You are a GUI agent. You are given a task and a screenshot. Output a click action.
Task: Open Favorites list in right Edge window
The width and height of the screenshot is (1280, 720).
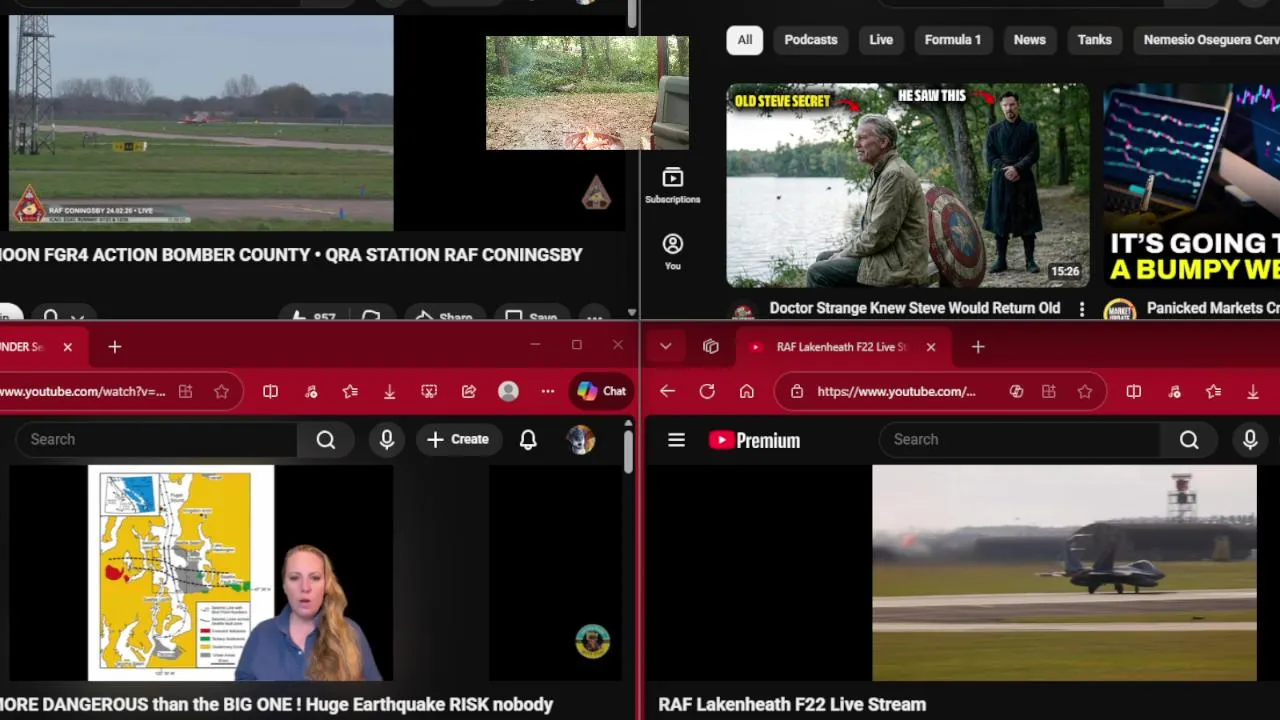1213,392
